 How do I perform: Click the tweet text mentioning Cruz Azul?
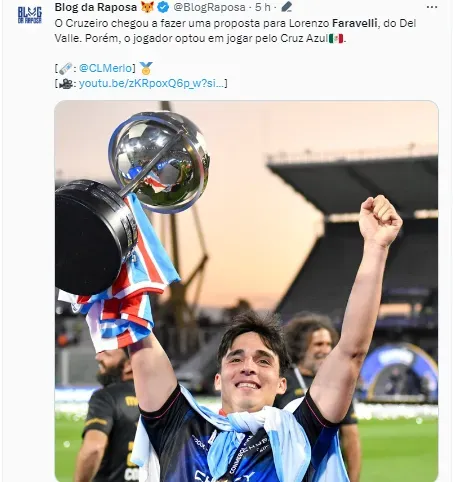click(x=235, y=31)
